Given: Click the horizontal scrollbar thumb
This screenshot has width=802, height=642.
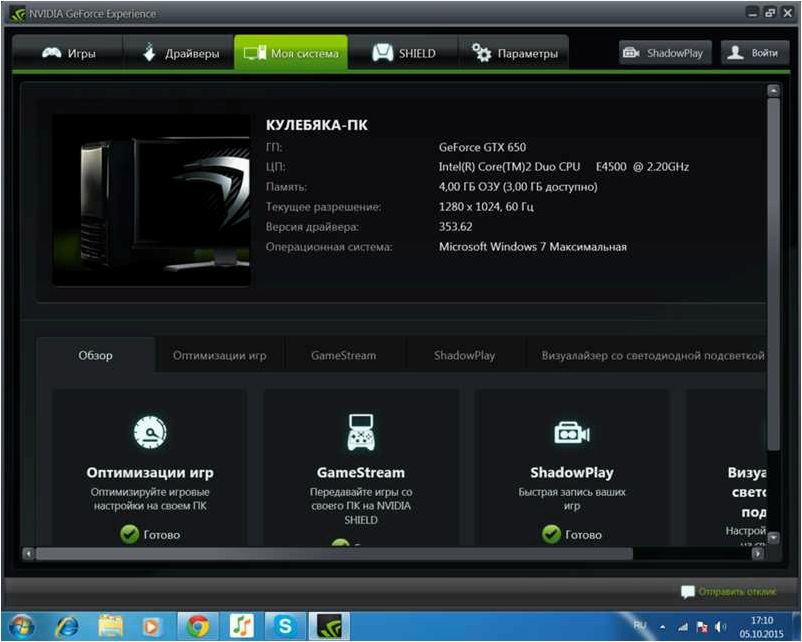Looking at the screenshot, I should [x=334, y=553].
